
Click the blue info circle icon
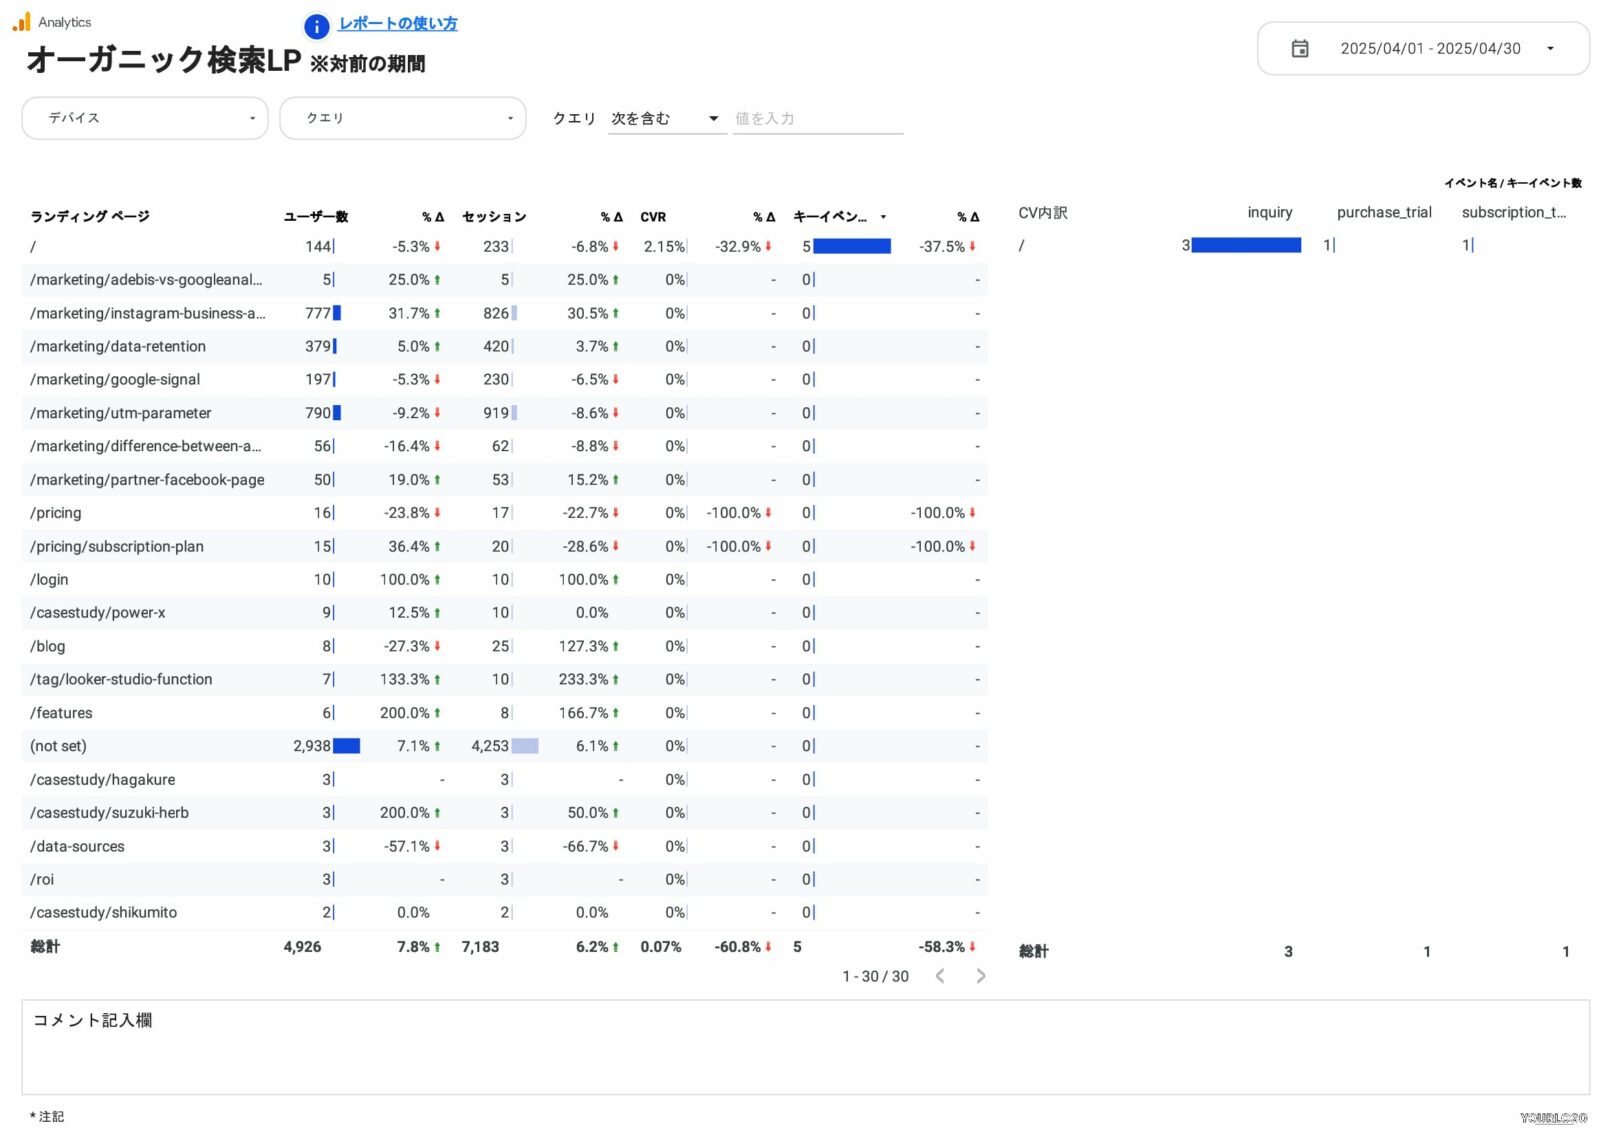(x=316, y=27)
